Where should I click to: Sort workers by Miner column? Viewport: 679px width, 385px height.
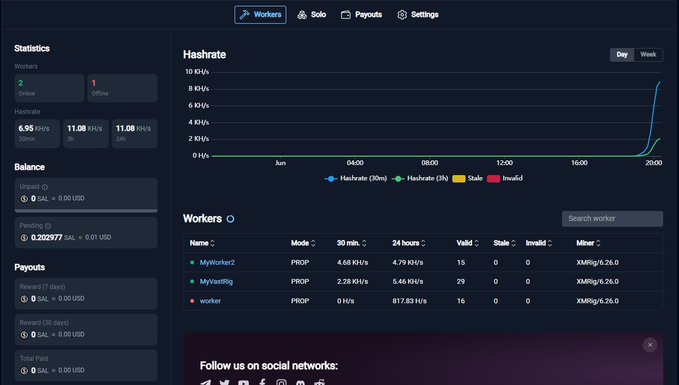click(588, 243)
